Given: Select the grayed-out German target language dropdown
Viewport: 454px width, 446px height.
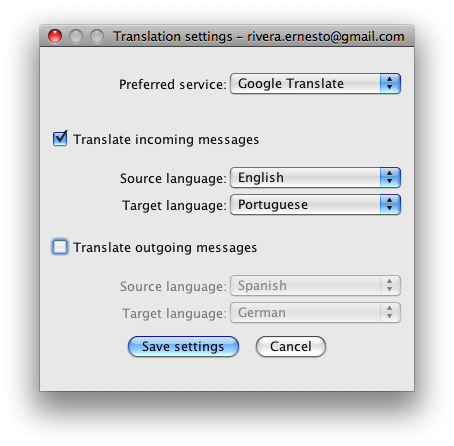Looking at the screenshot, I should click(315, 313).
